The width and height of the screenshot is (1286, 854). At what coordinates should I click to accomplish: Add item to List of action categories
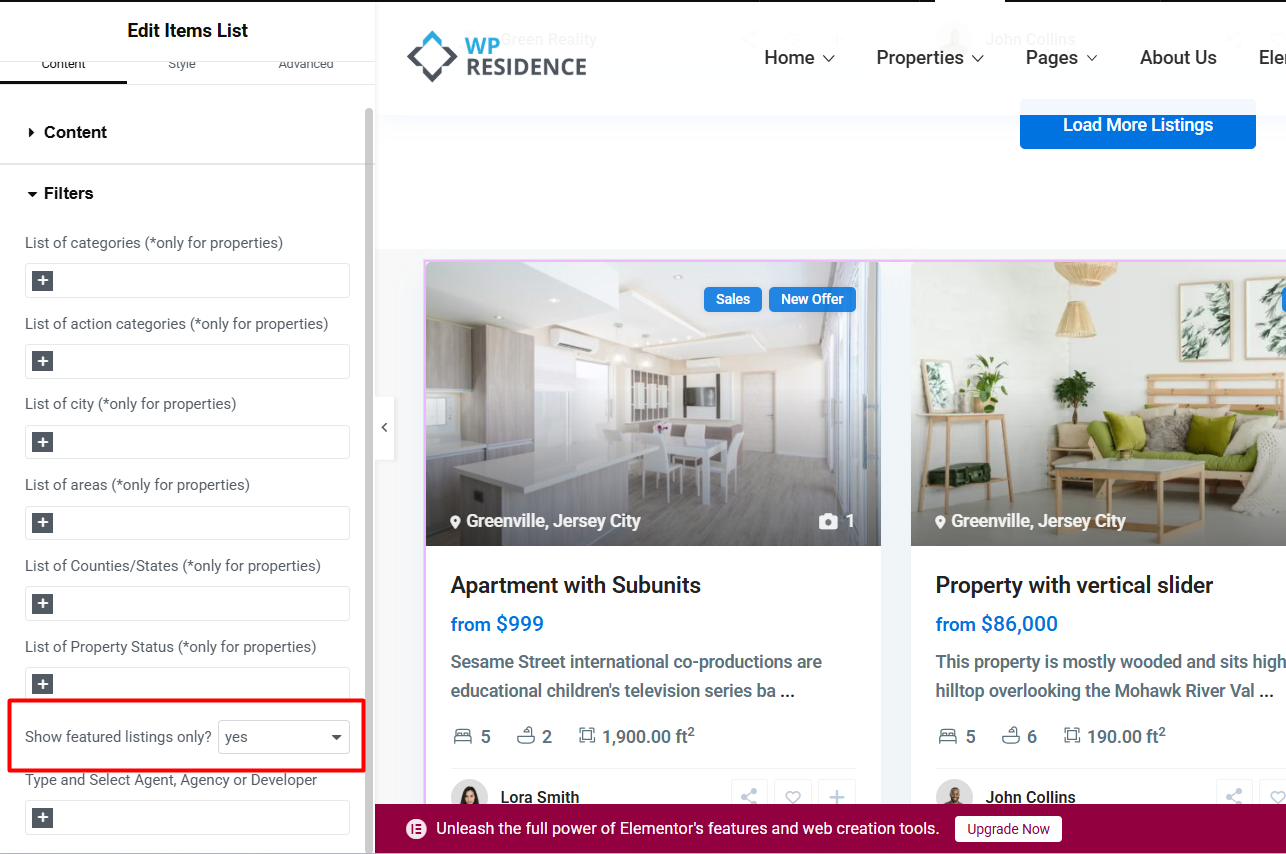pos(42,361)
